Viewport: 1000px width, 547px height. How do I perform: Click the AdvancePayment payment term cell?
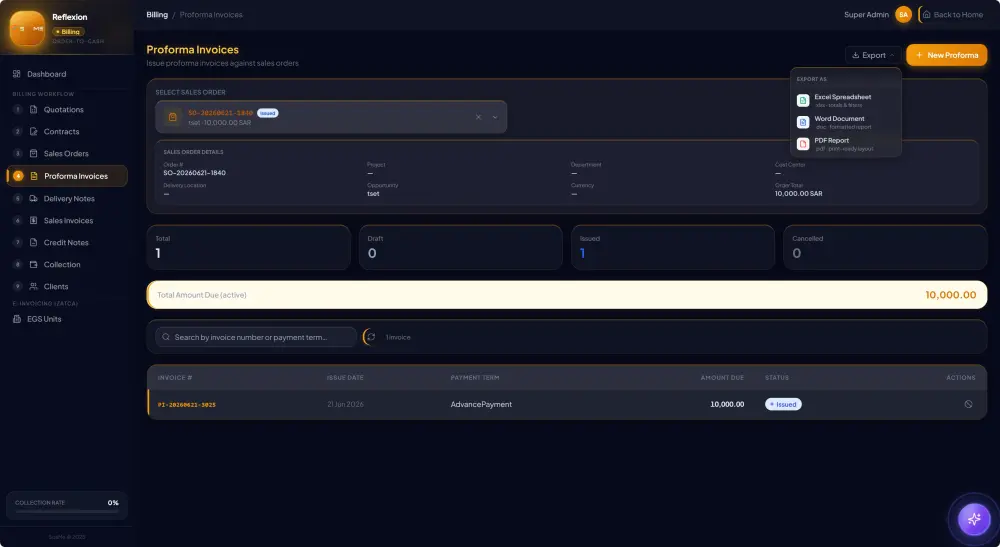481,405
